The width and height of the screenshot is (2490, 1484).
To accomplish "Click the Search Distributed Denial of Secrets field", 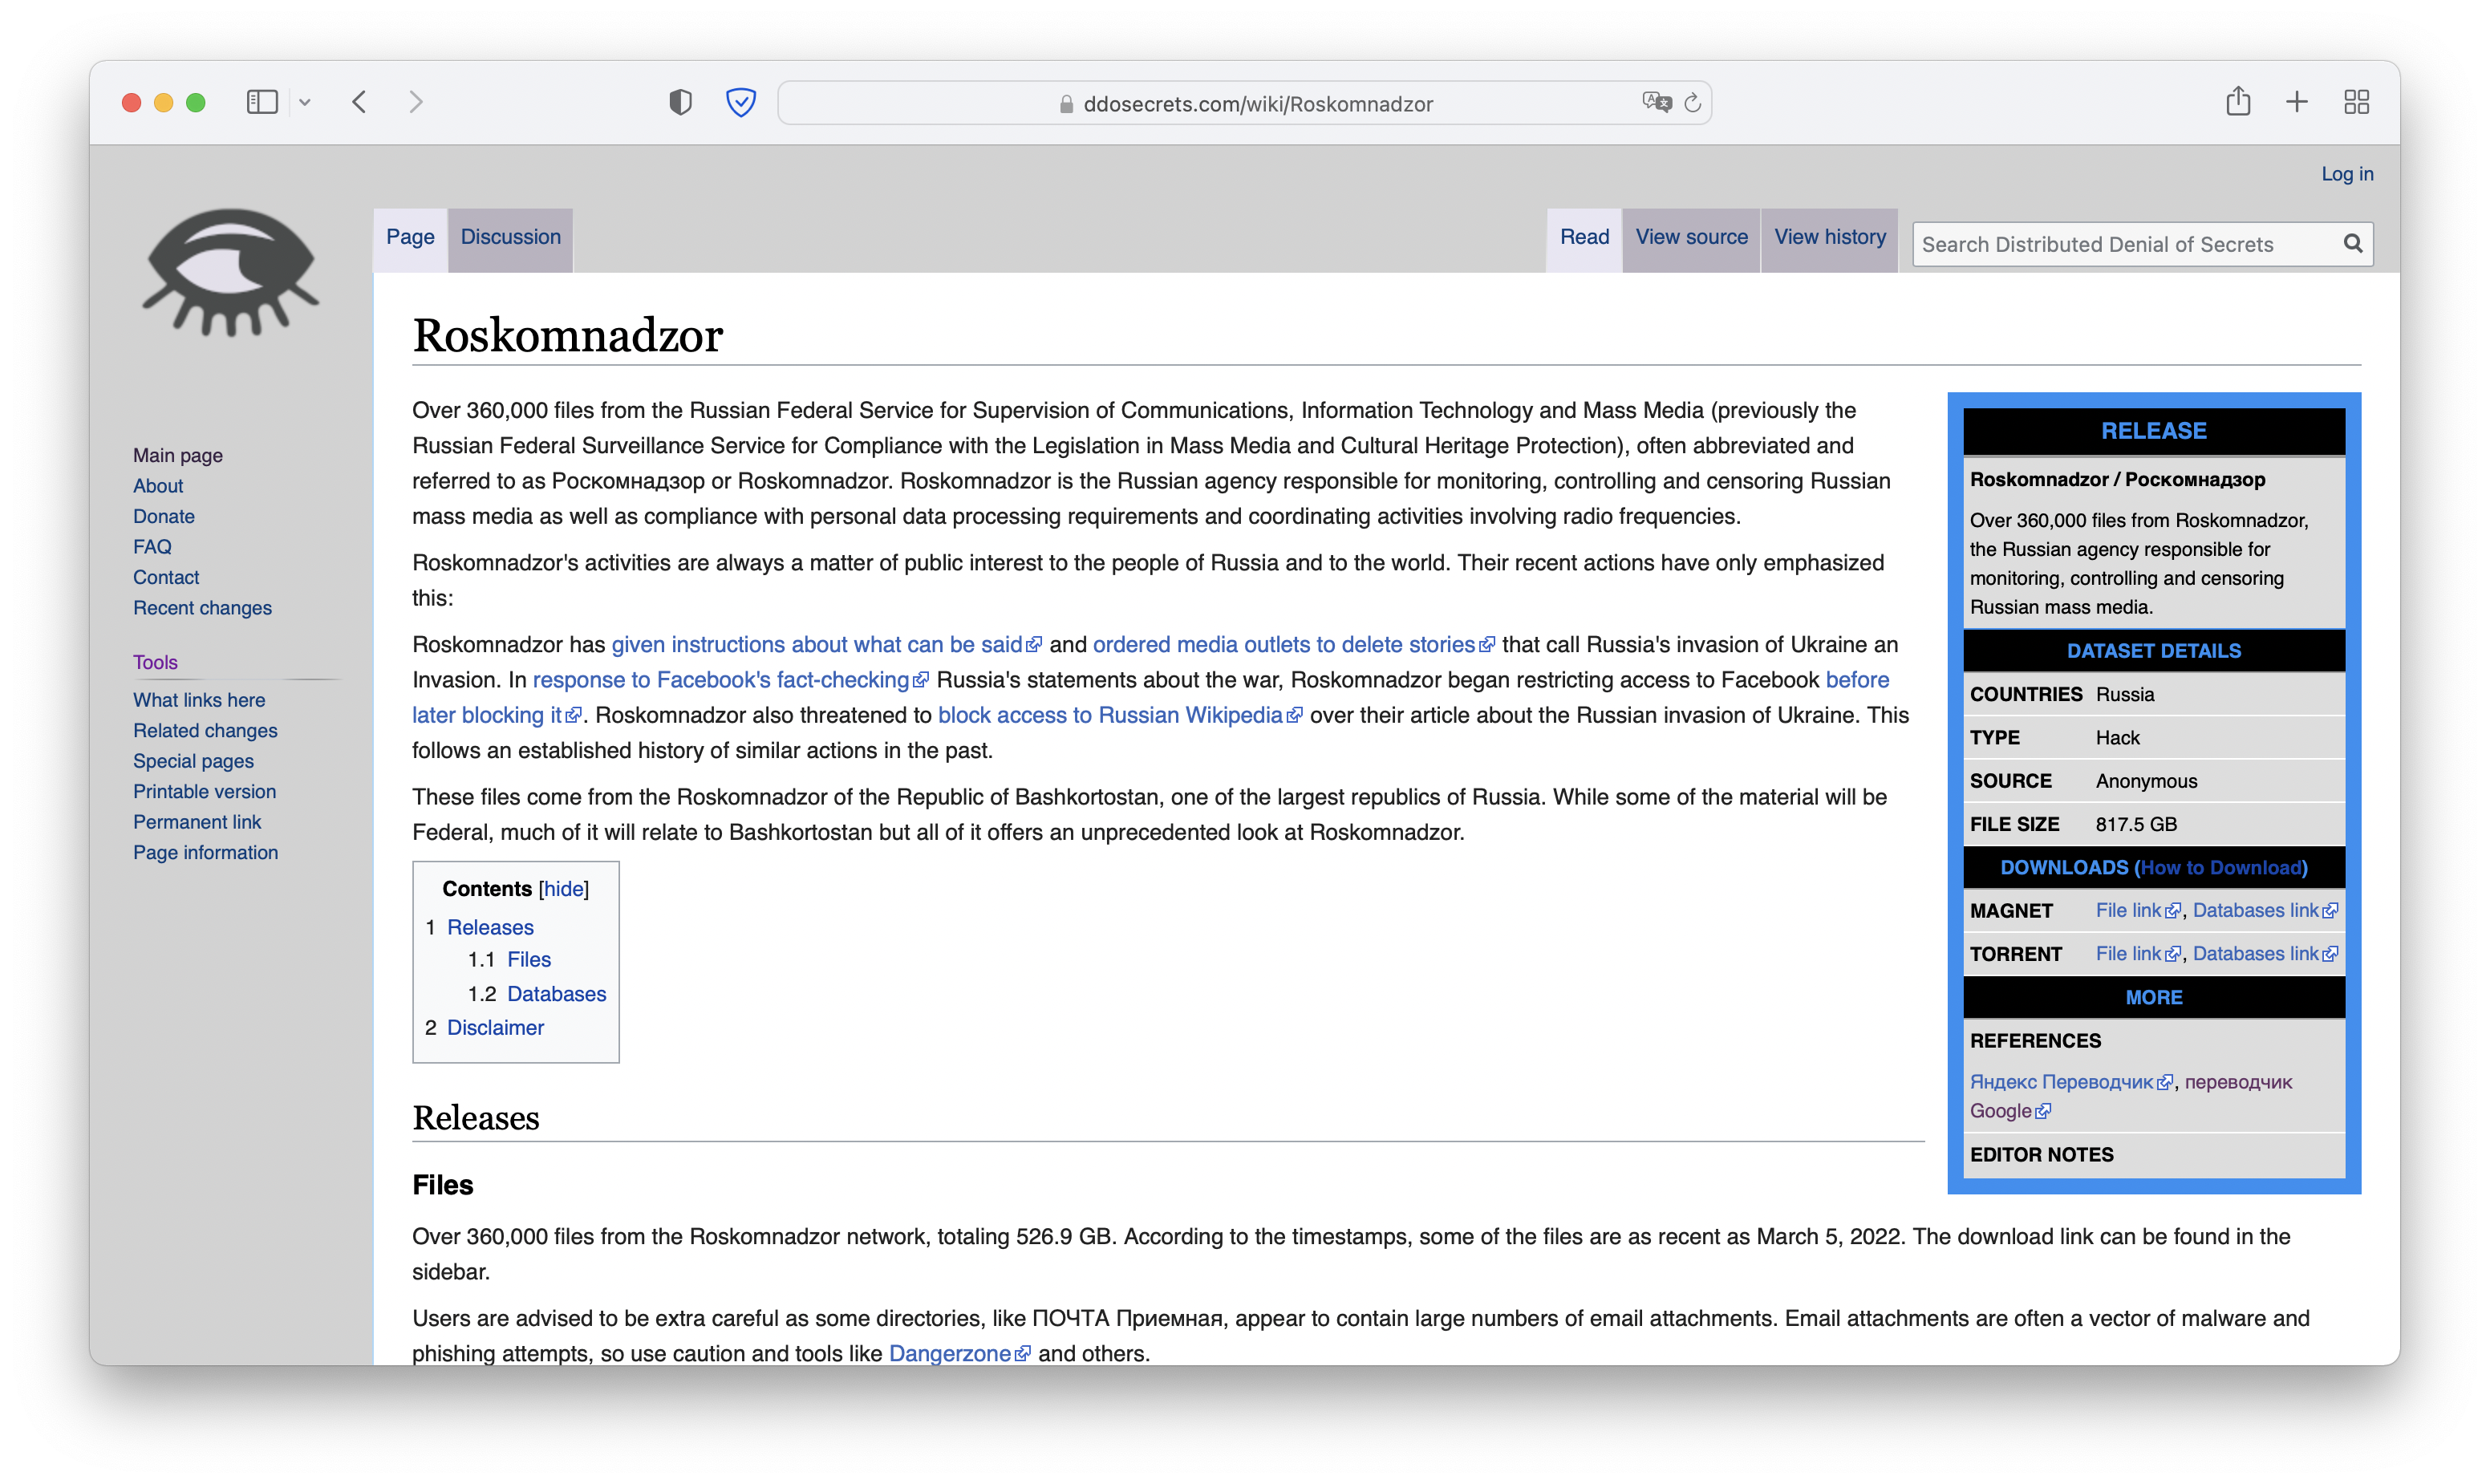I will pos(2120,244).
